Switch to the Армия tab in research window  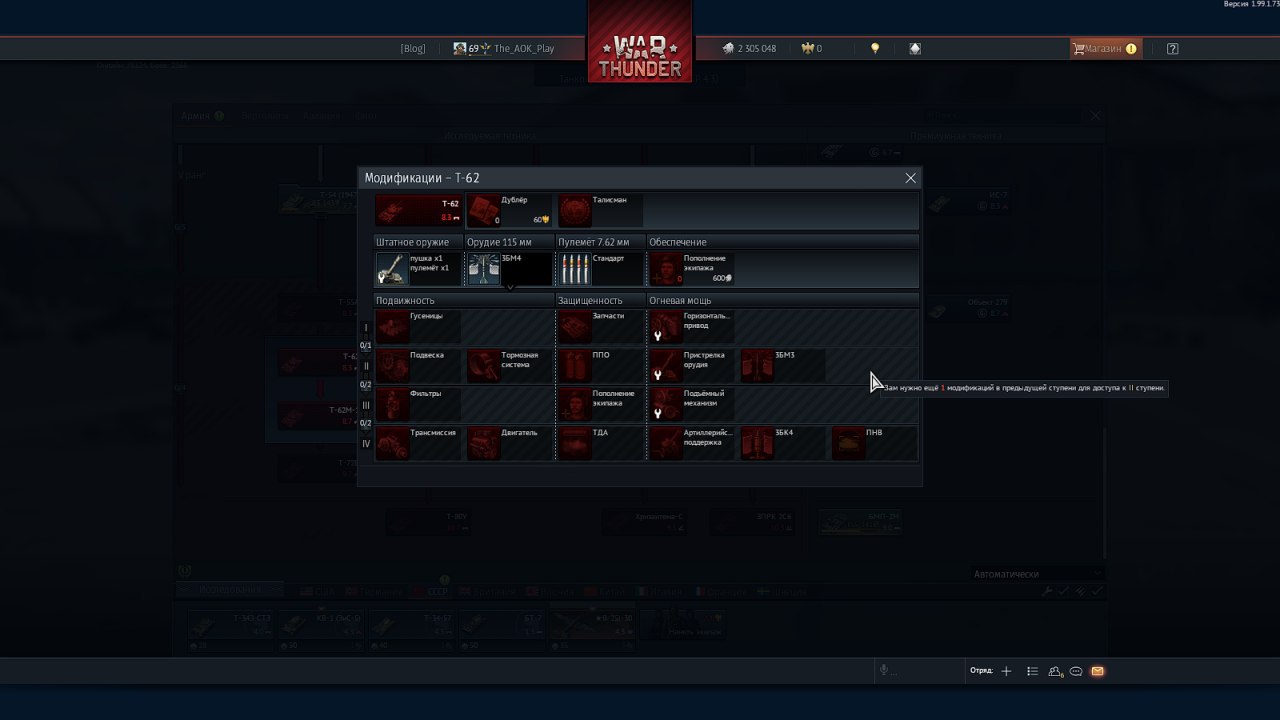[202, 116]
